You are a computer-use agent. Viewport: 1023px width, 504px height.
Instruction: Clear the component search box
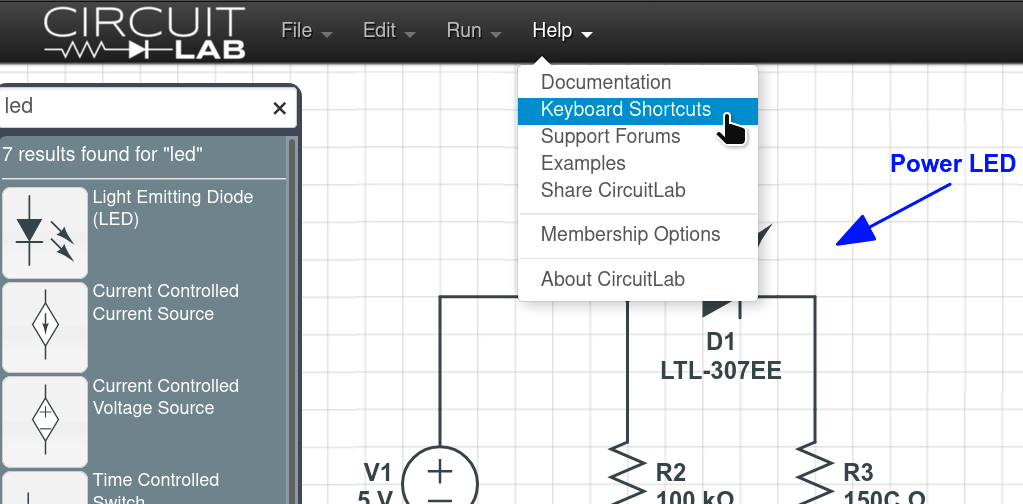tap(279, 108)
